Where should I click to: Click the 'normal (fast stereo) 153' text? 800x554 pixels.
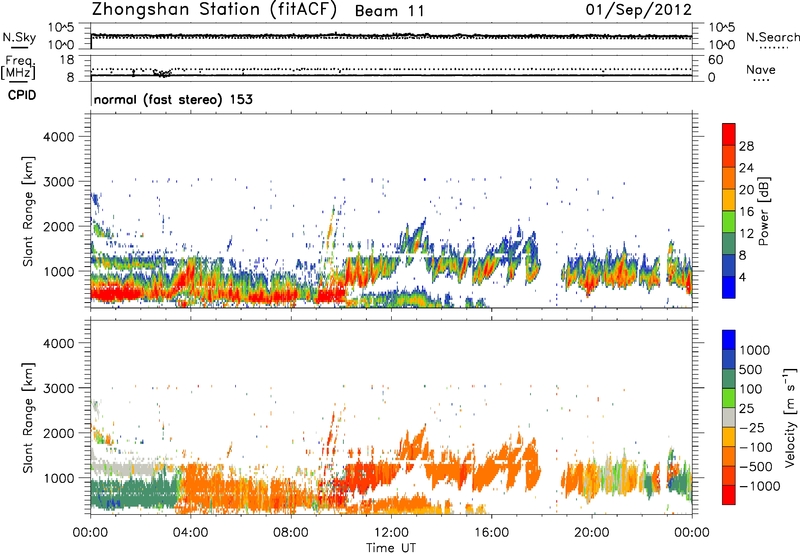pyautogui.click(x=173, y=100)
